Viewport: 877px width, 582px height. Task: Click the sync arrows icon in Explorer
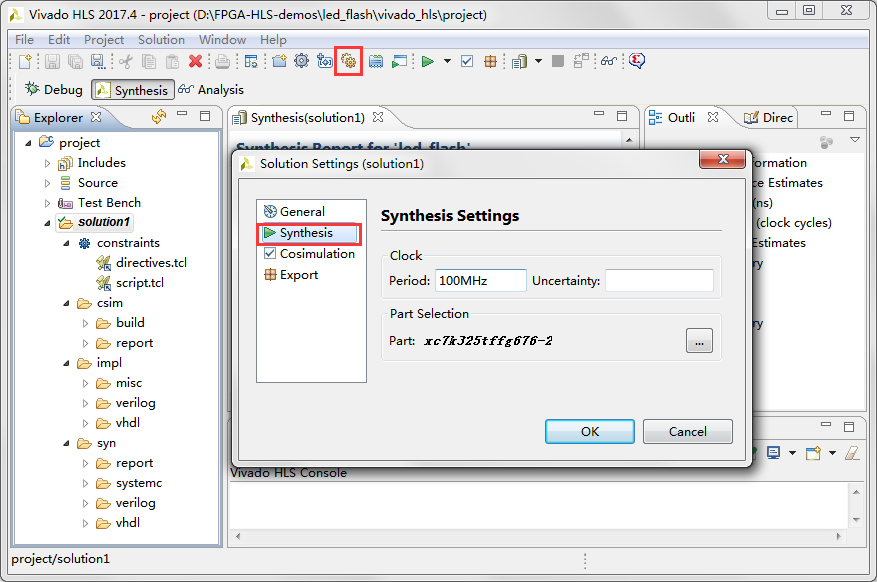(159, 117)
